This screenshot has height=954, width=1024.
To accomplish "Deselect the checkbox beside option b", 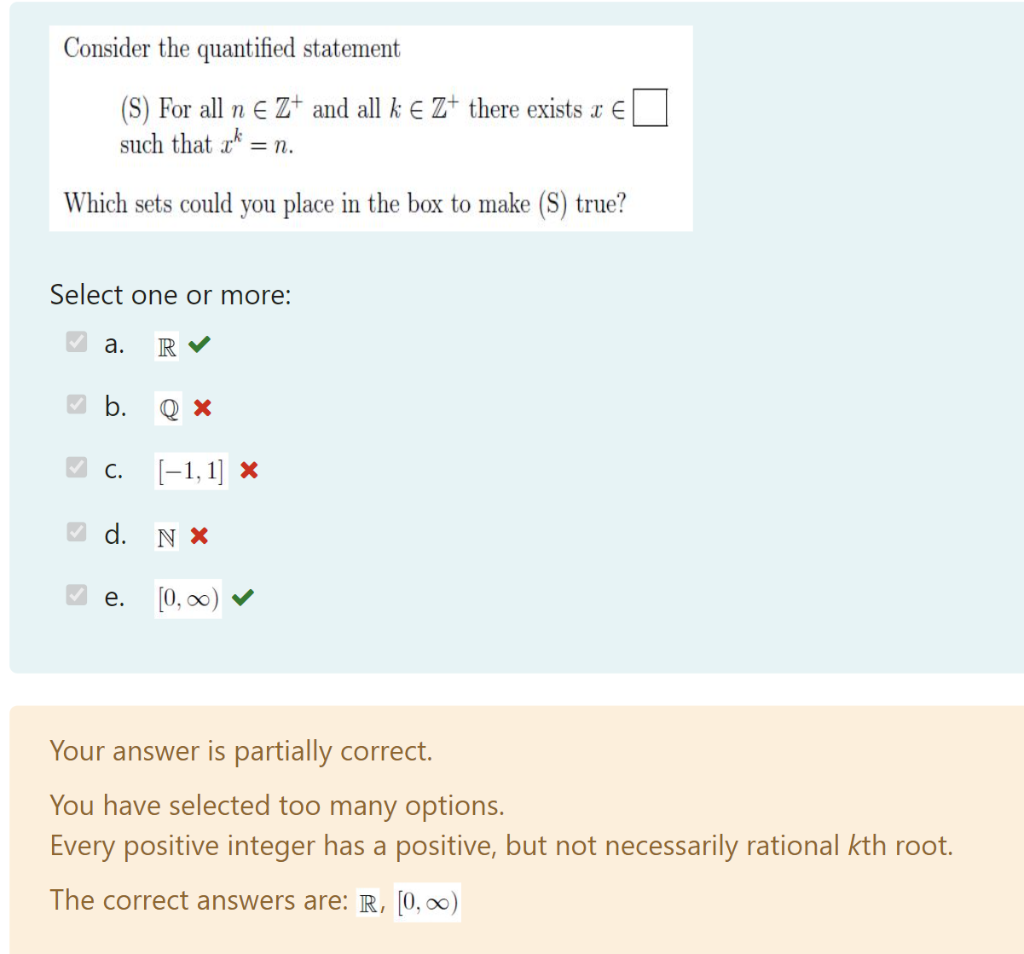I will click(x=76, y=404).
